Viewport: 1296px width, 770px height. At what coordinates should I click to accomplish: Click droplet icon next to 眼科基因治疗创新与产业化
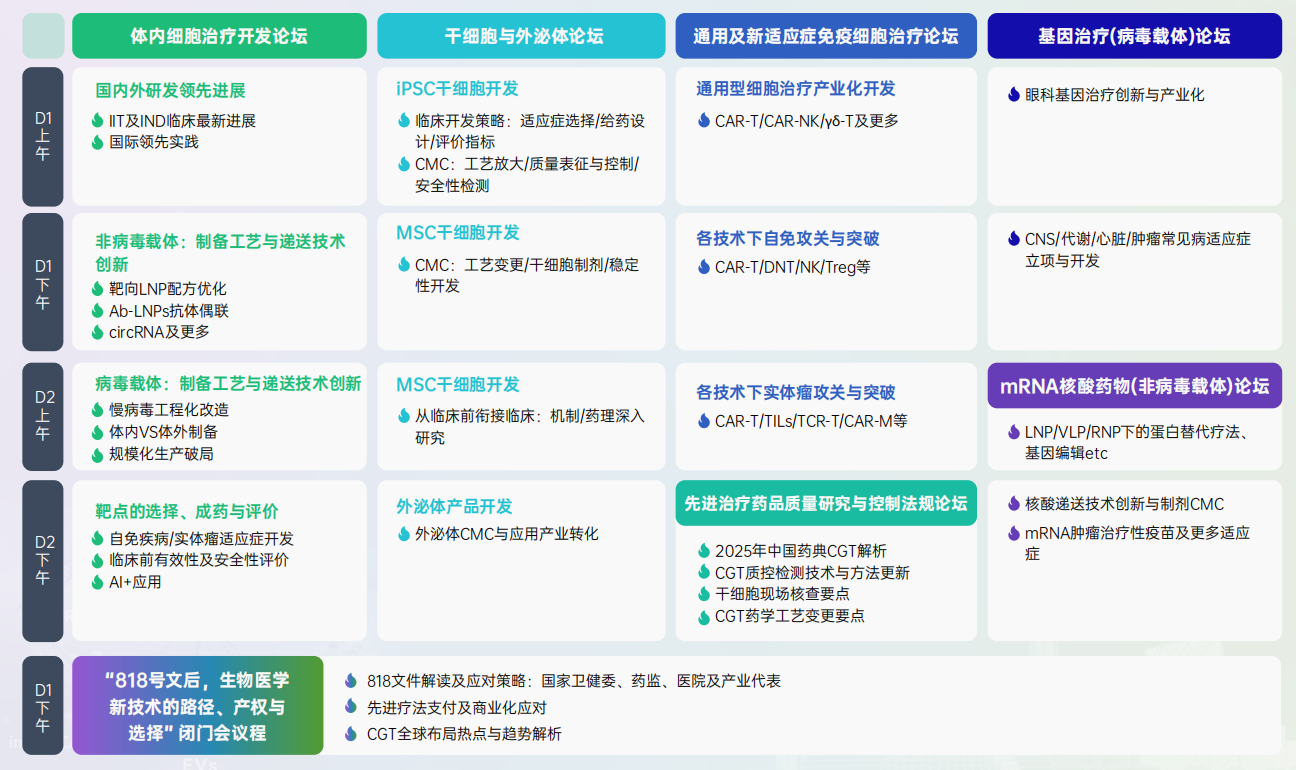(1014, 95)
